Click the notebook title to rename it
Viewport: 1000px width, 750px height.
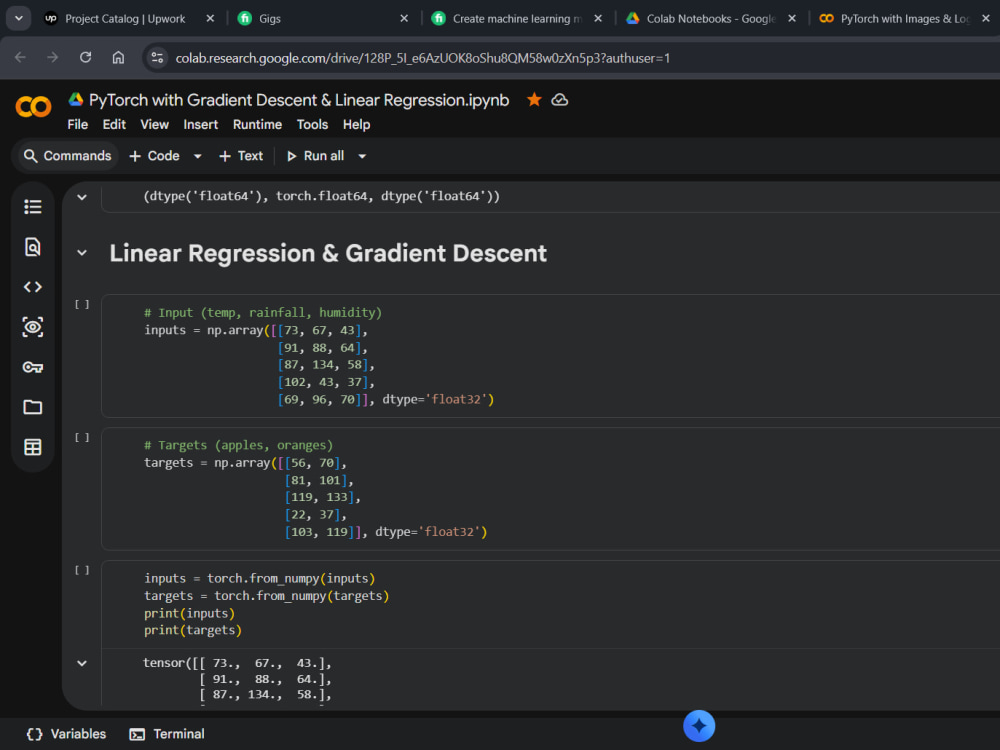(298, 100)
